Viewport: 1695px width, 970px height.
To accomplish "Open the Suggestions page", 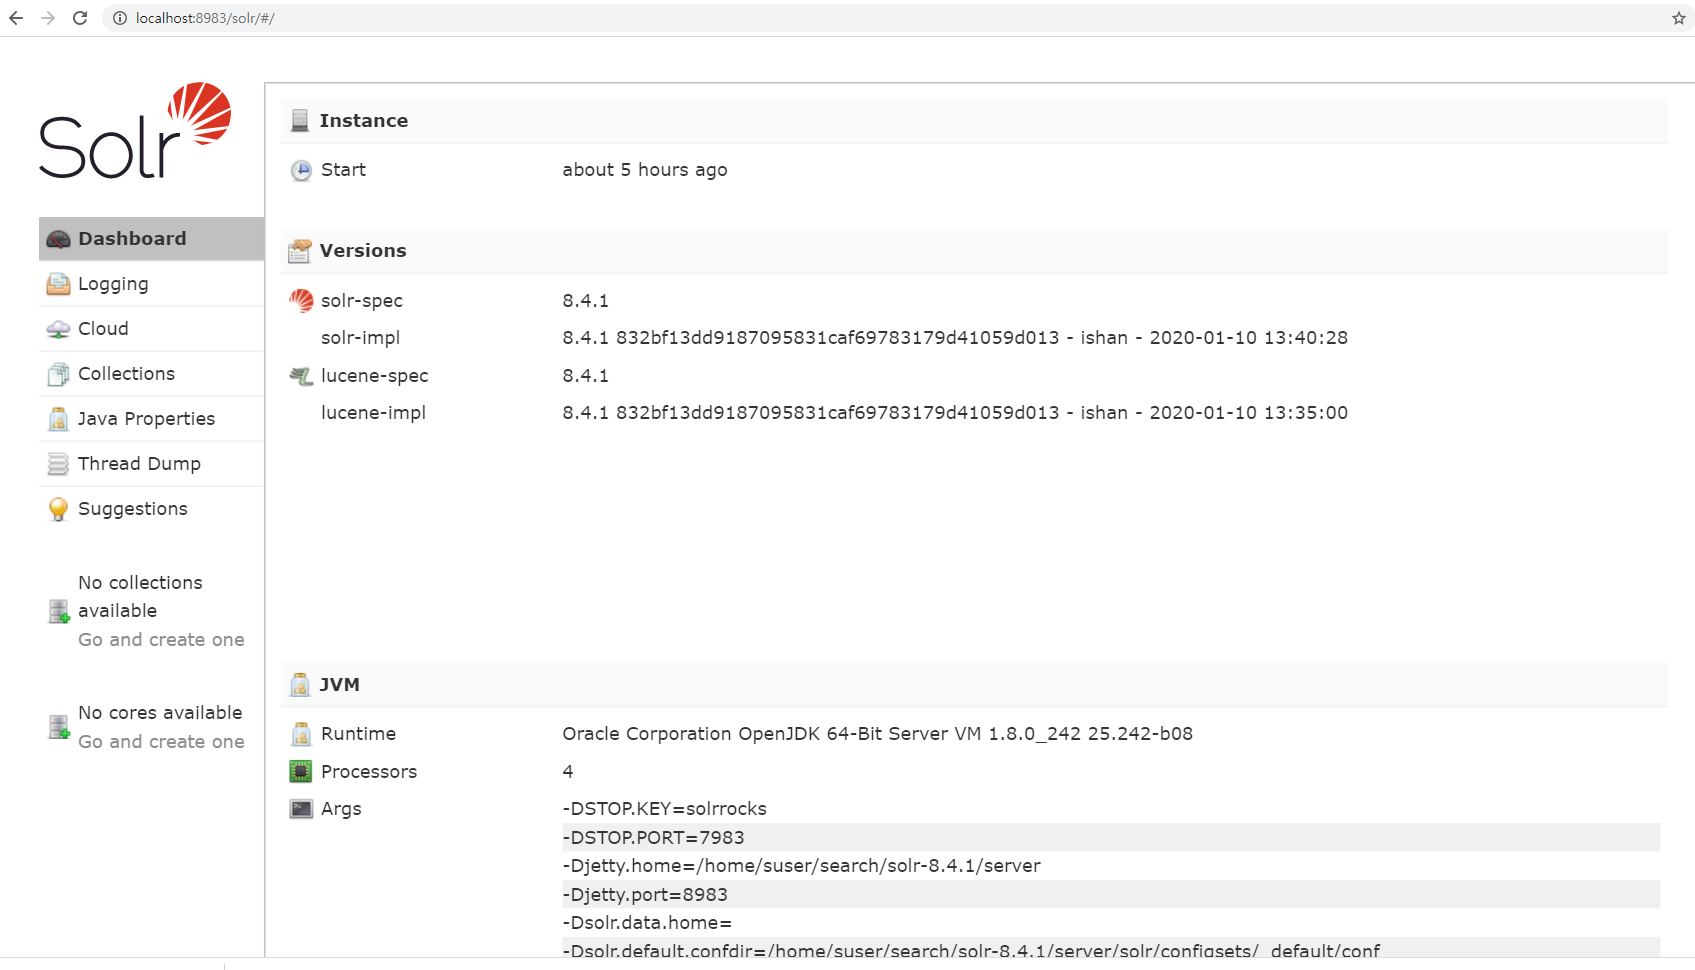I will point(151,509).
